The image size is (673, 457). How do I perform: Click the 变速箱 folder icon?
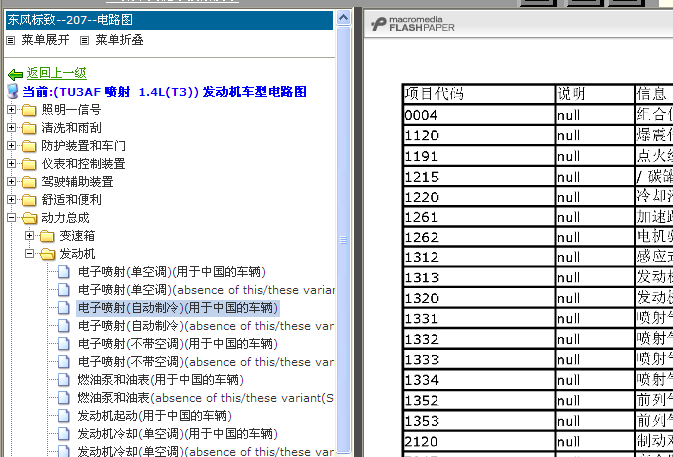47,236
